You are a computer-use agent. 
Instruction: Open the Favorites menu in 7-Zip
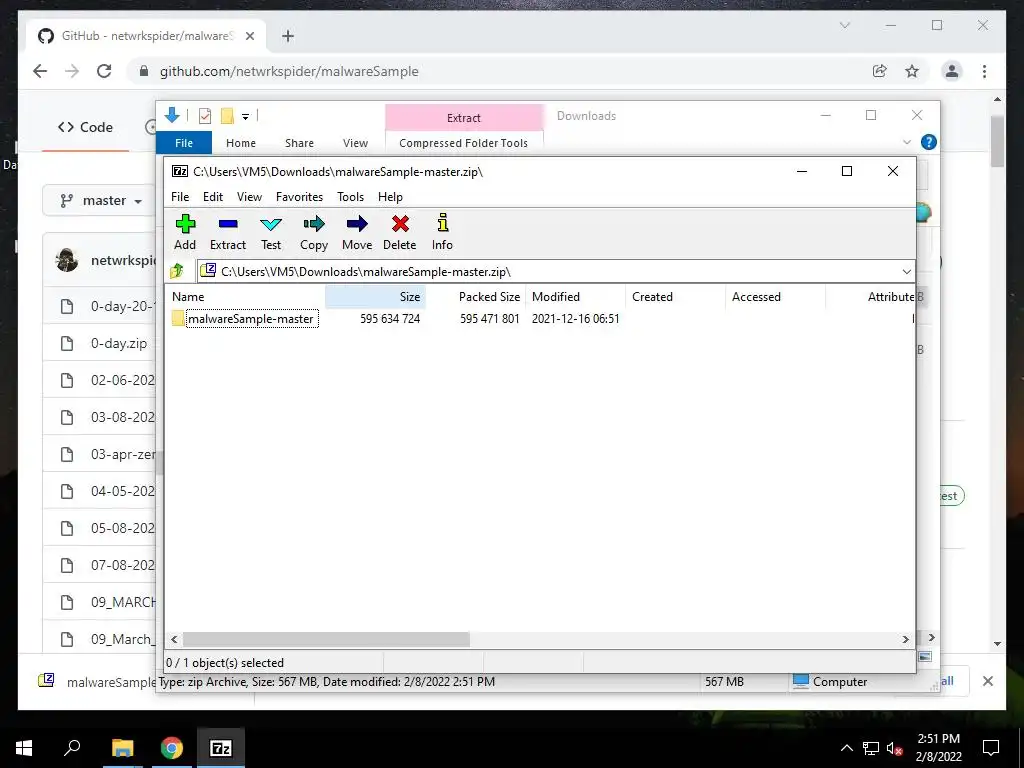tap(299, 197)
